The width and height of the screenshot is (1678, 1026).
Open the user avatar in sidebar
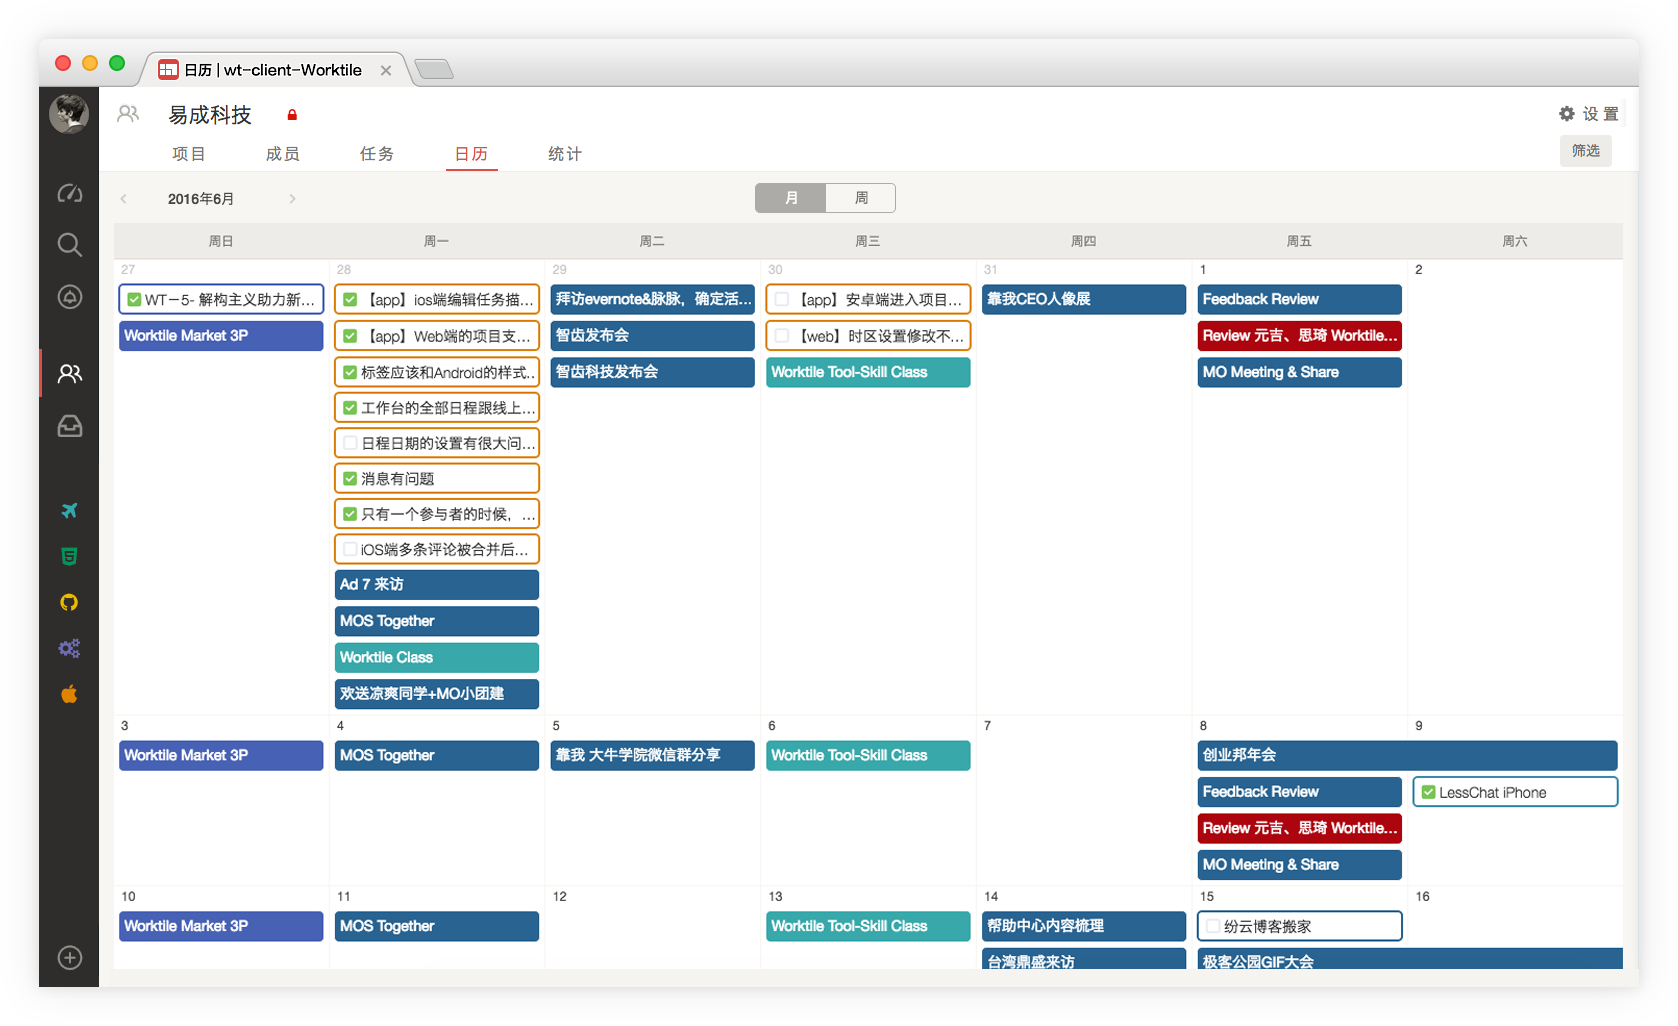69,114
